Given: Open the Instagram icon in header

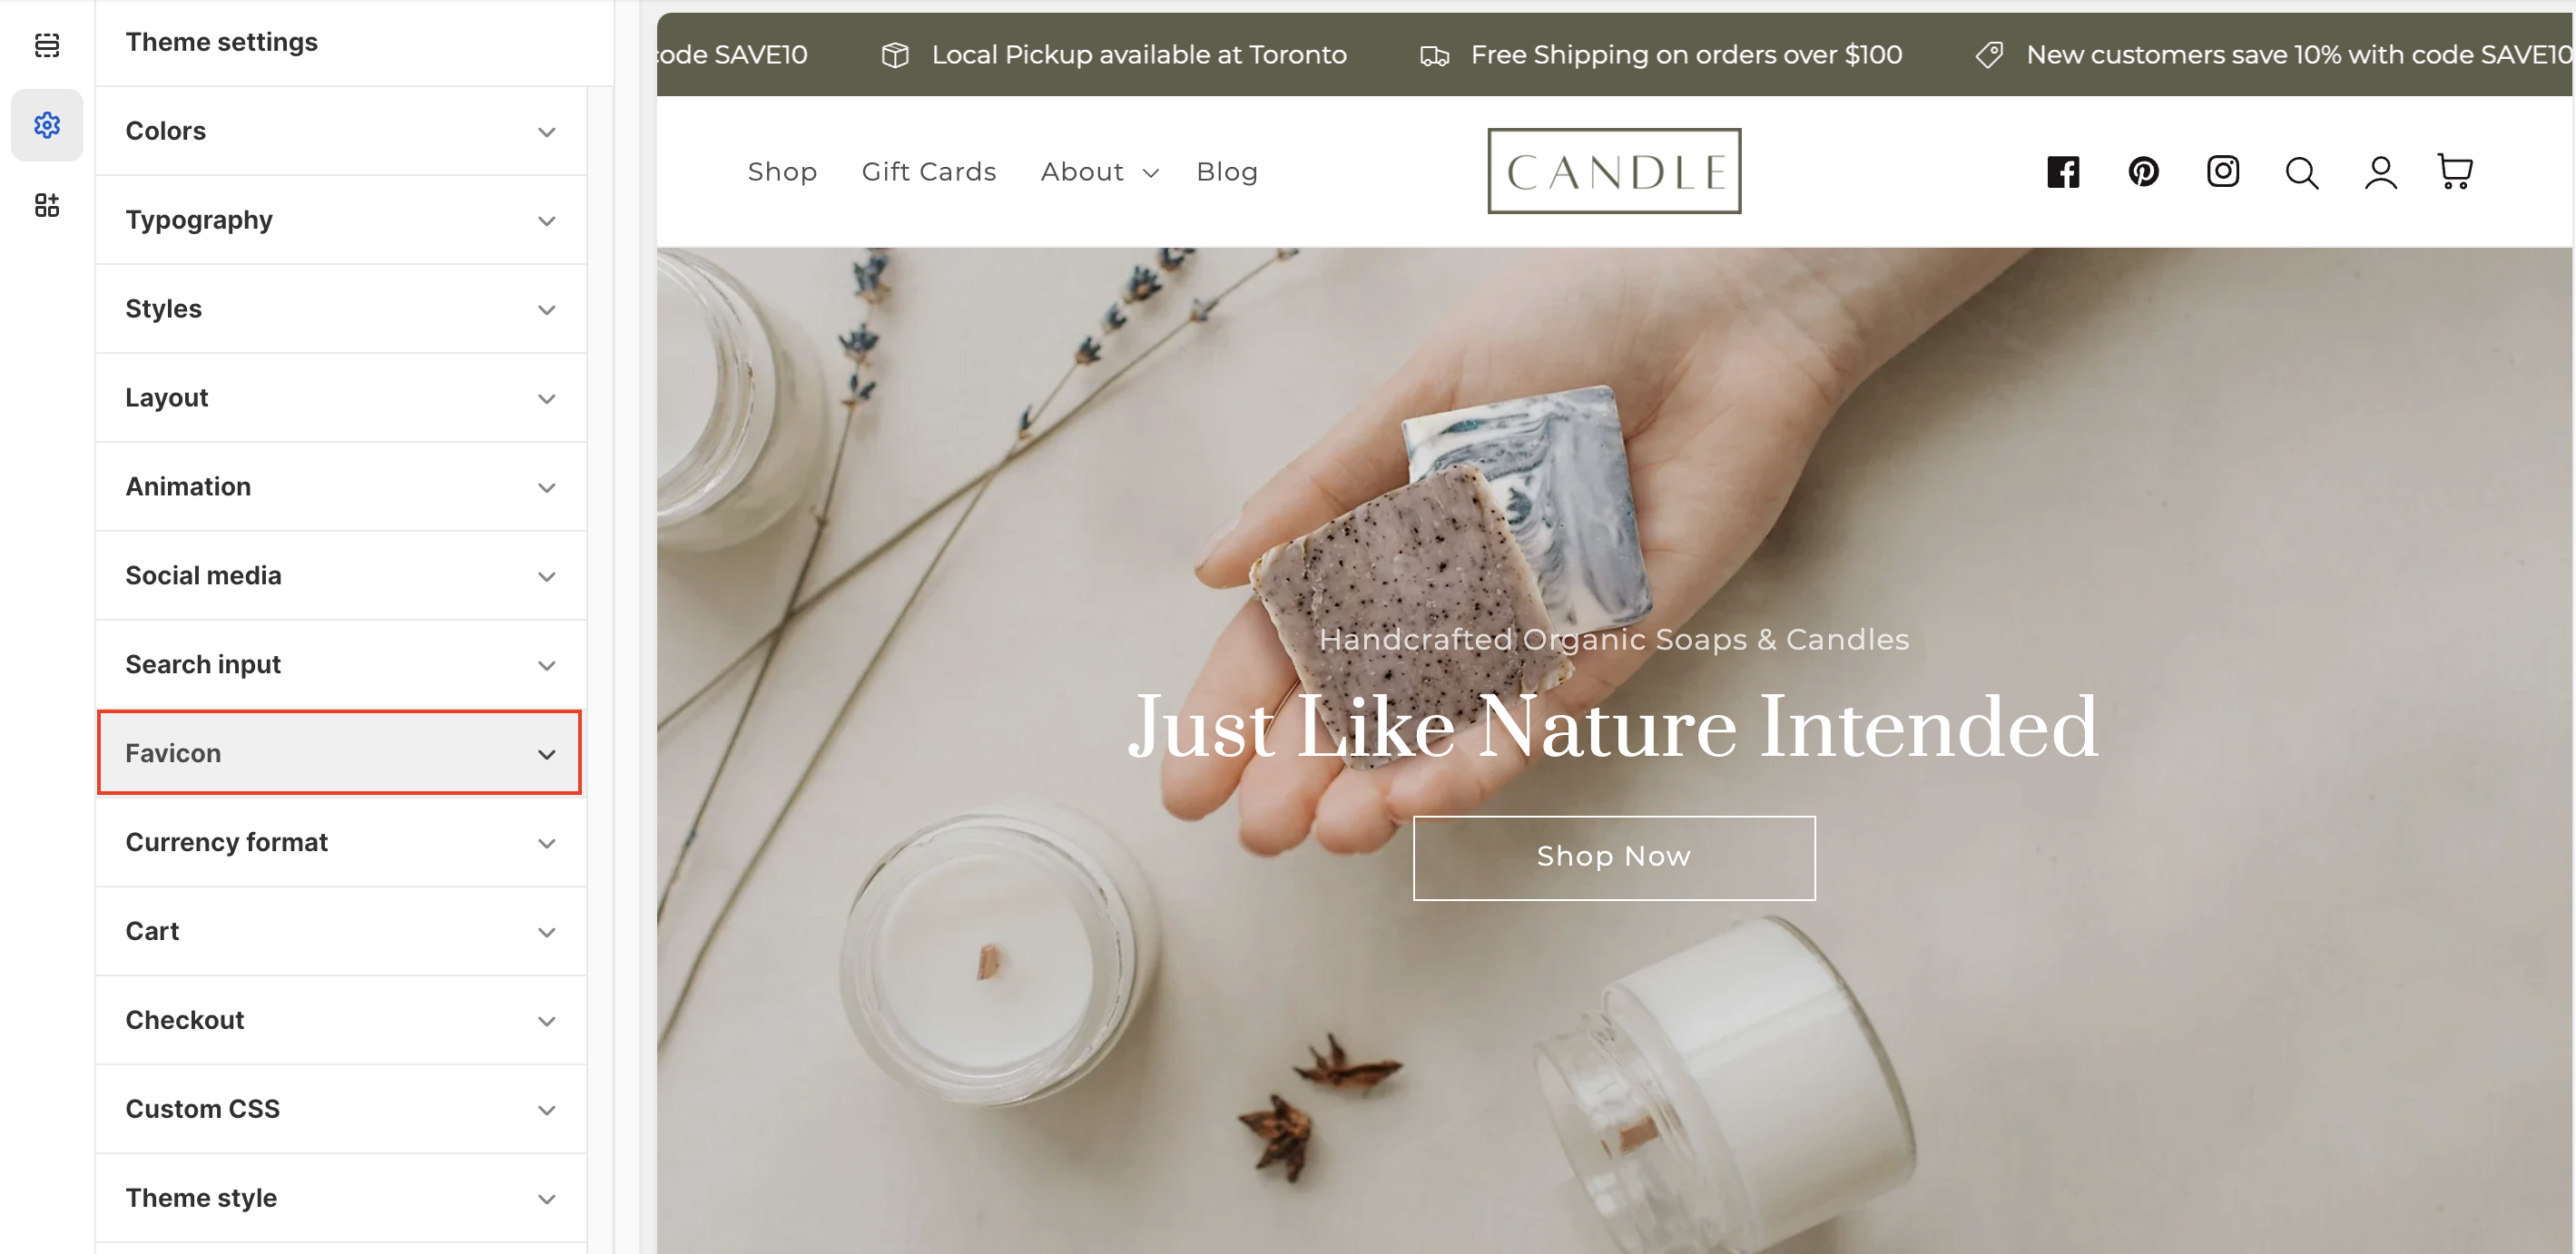Looking at the screenshot, I should coord(2222,172).
